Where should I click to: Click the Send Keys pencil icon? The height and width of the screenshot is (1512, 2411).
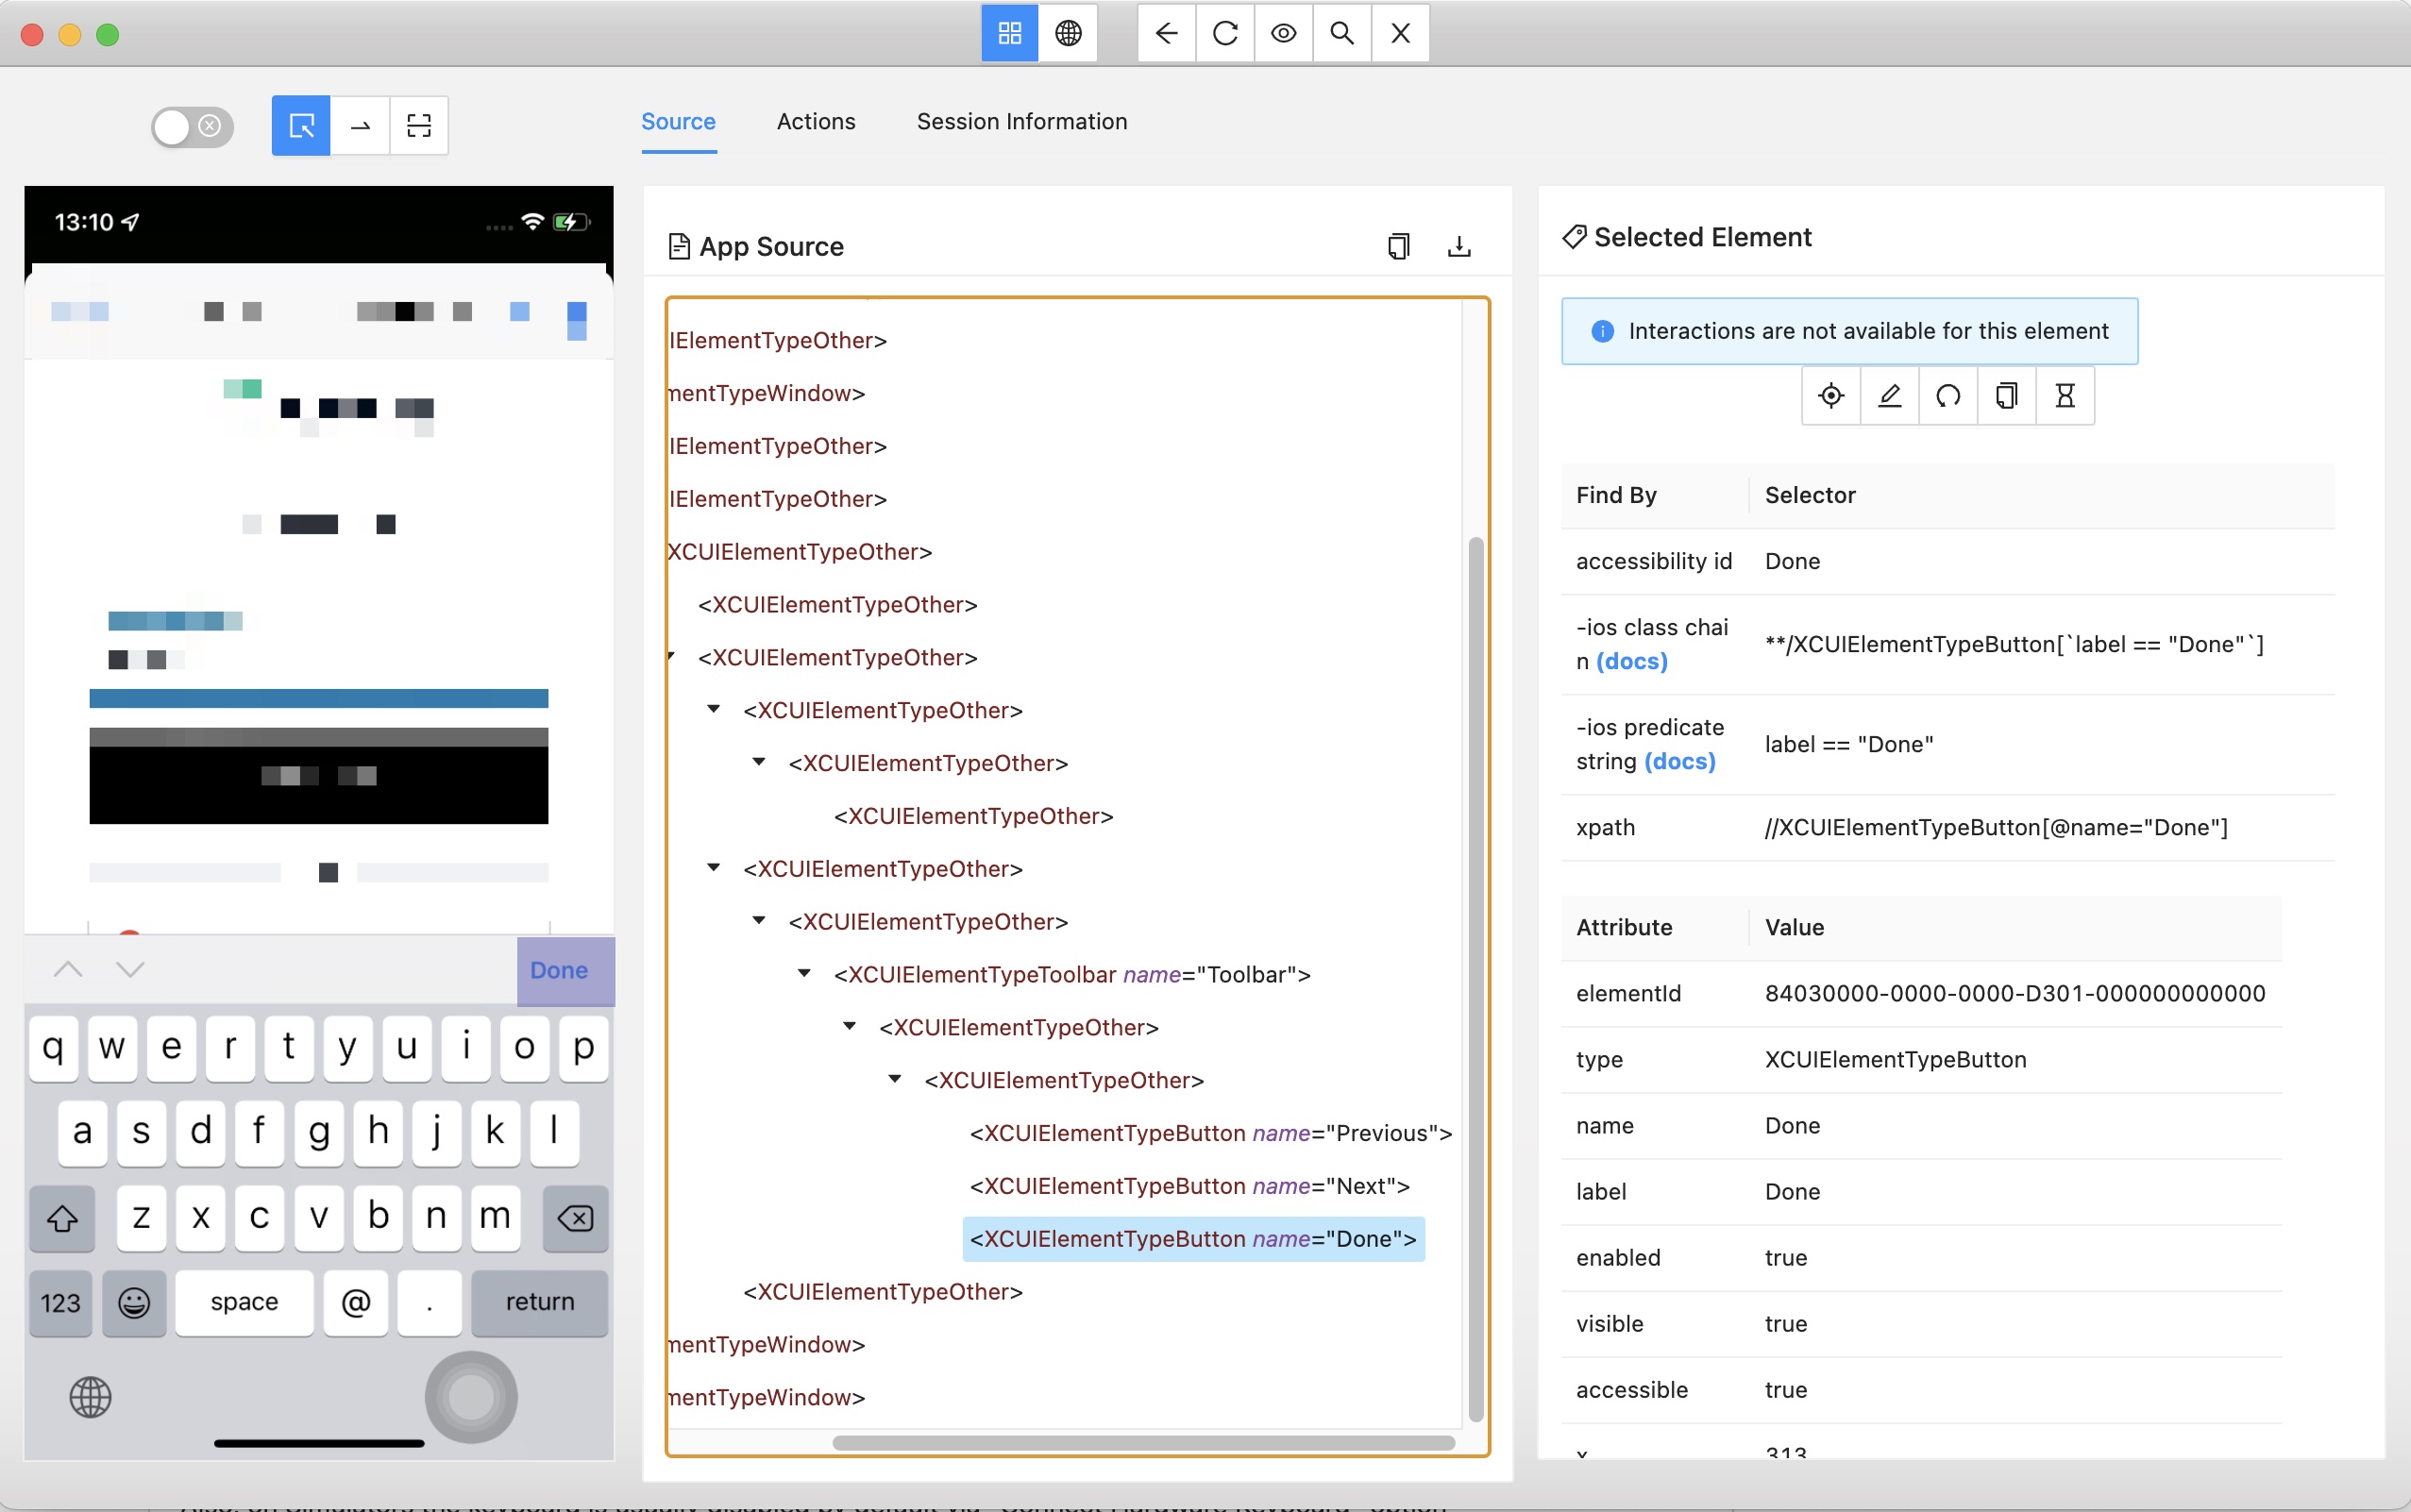click(1889, 396)
